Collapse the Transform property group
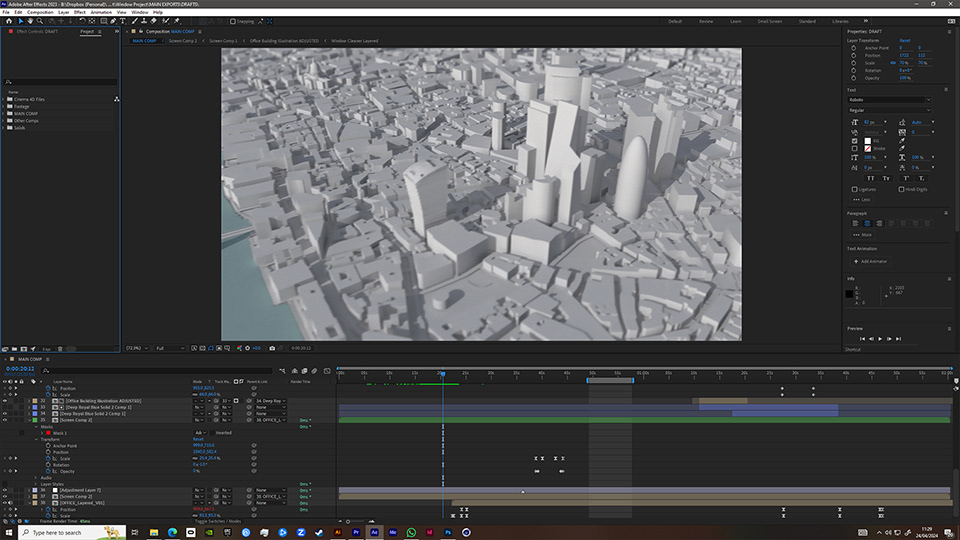Viewport: 960px width, 540px height. pyautogui.click(x=36, y=439)
